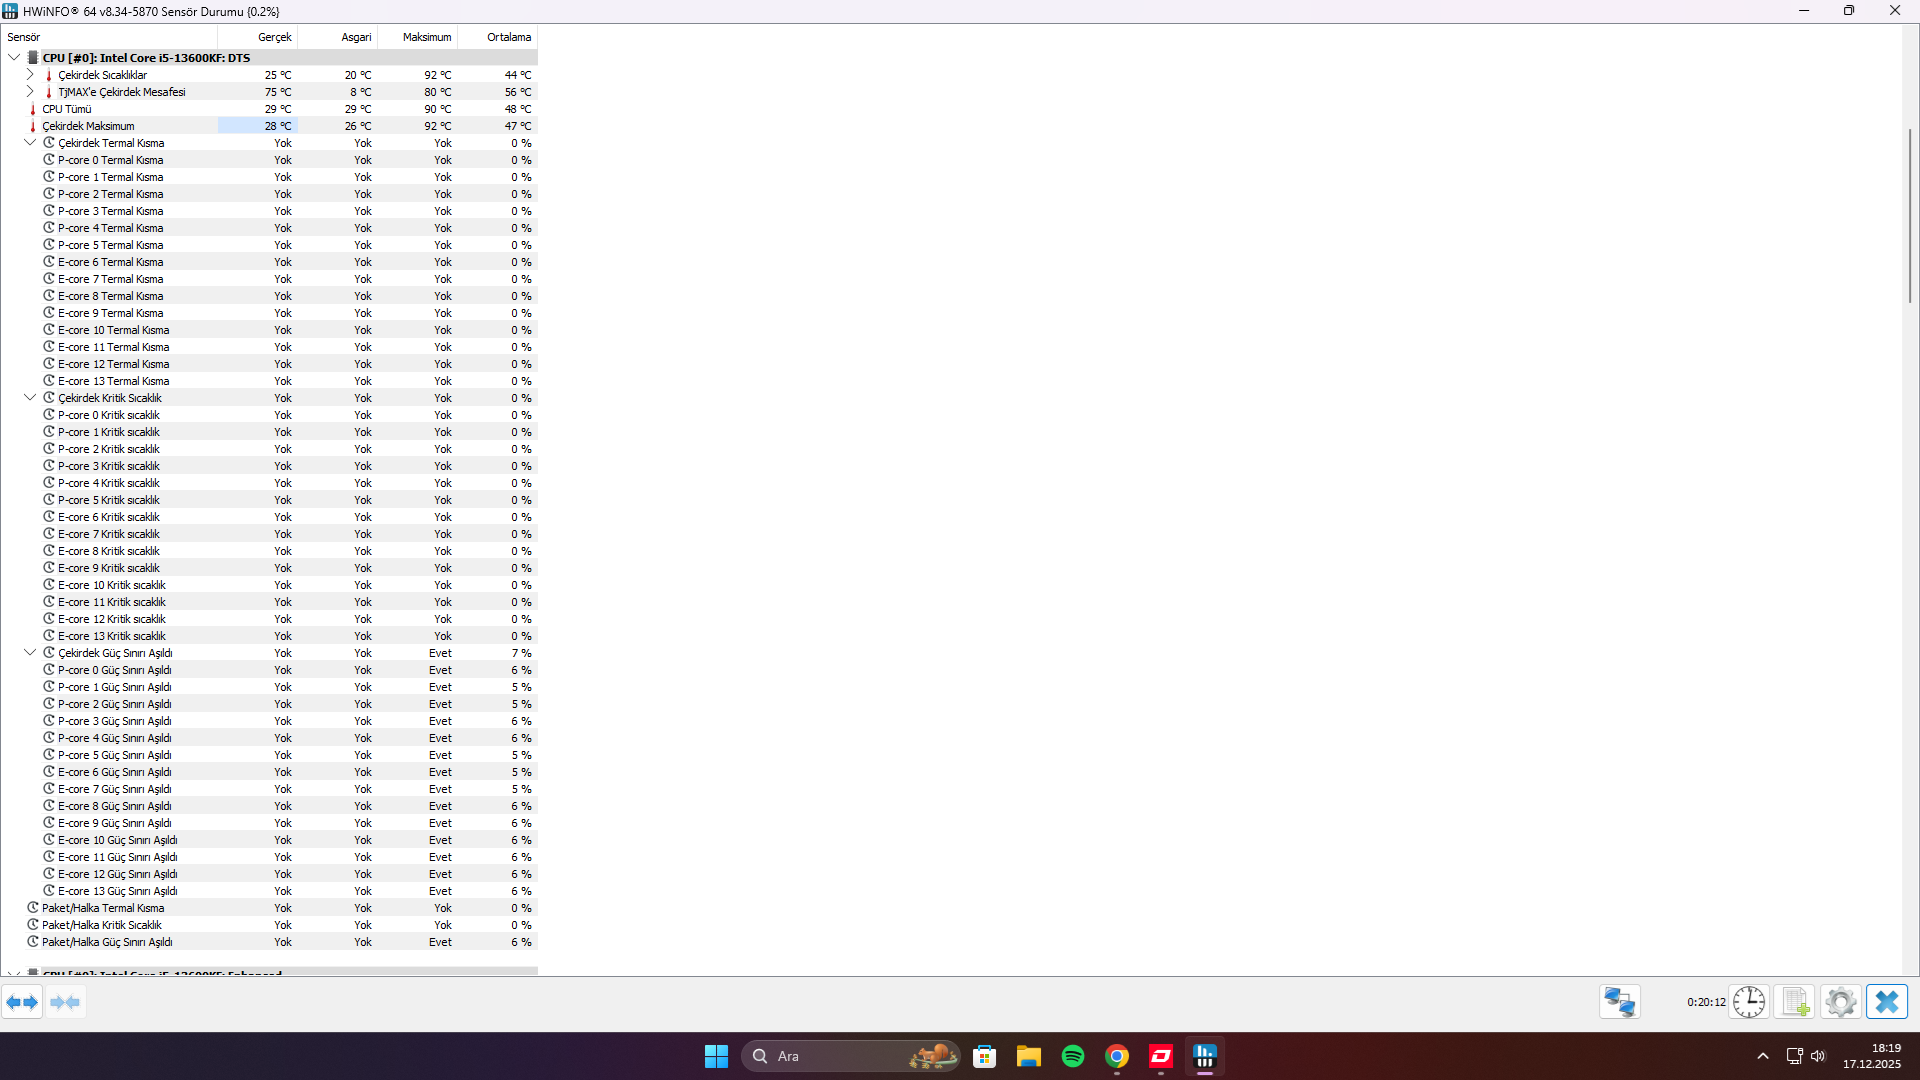Expand the Çekirdek Sıcaklıklar row
The image size is (1920, 1080).
(x=30, y=75)
